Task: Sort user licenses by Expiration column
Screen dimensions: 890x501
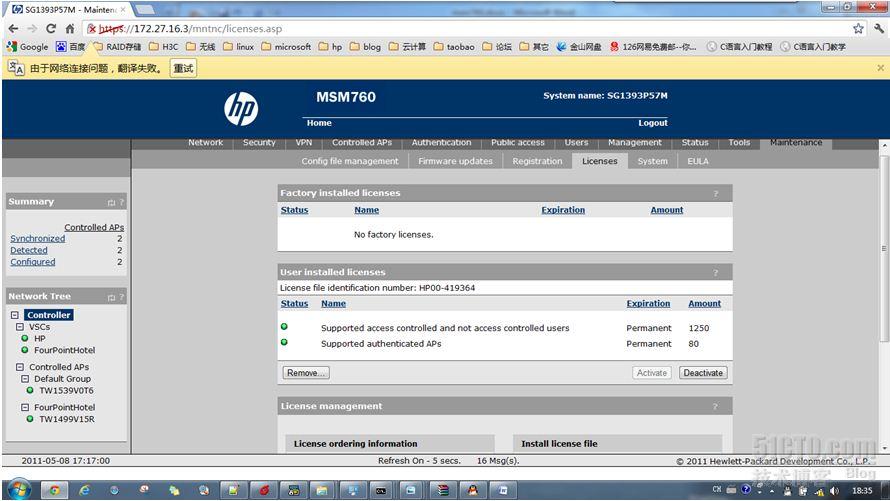Action: pos(648,304)
